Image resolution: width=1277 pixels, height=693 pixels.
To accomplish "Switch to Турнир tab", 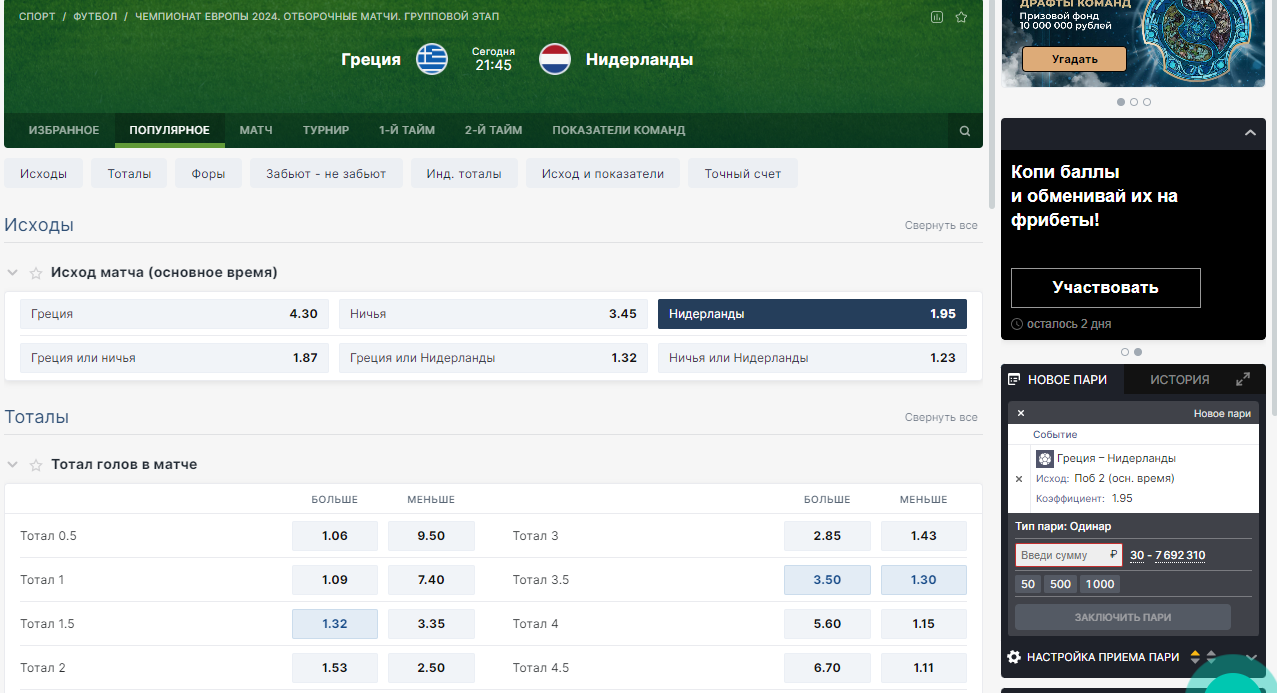I will (326, 131).
